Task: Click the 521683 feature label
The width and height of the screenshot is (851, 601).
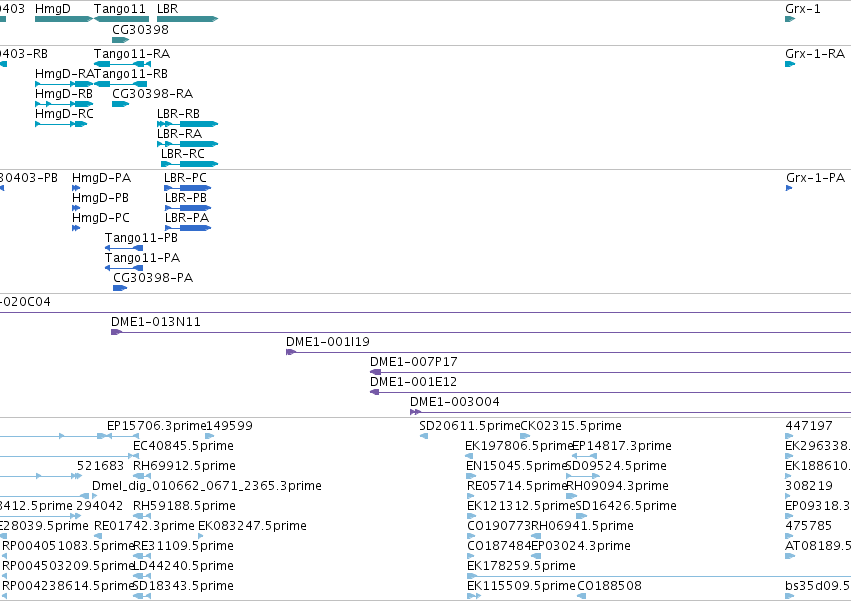Action: coord(100,466)
